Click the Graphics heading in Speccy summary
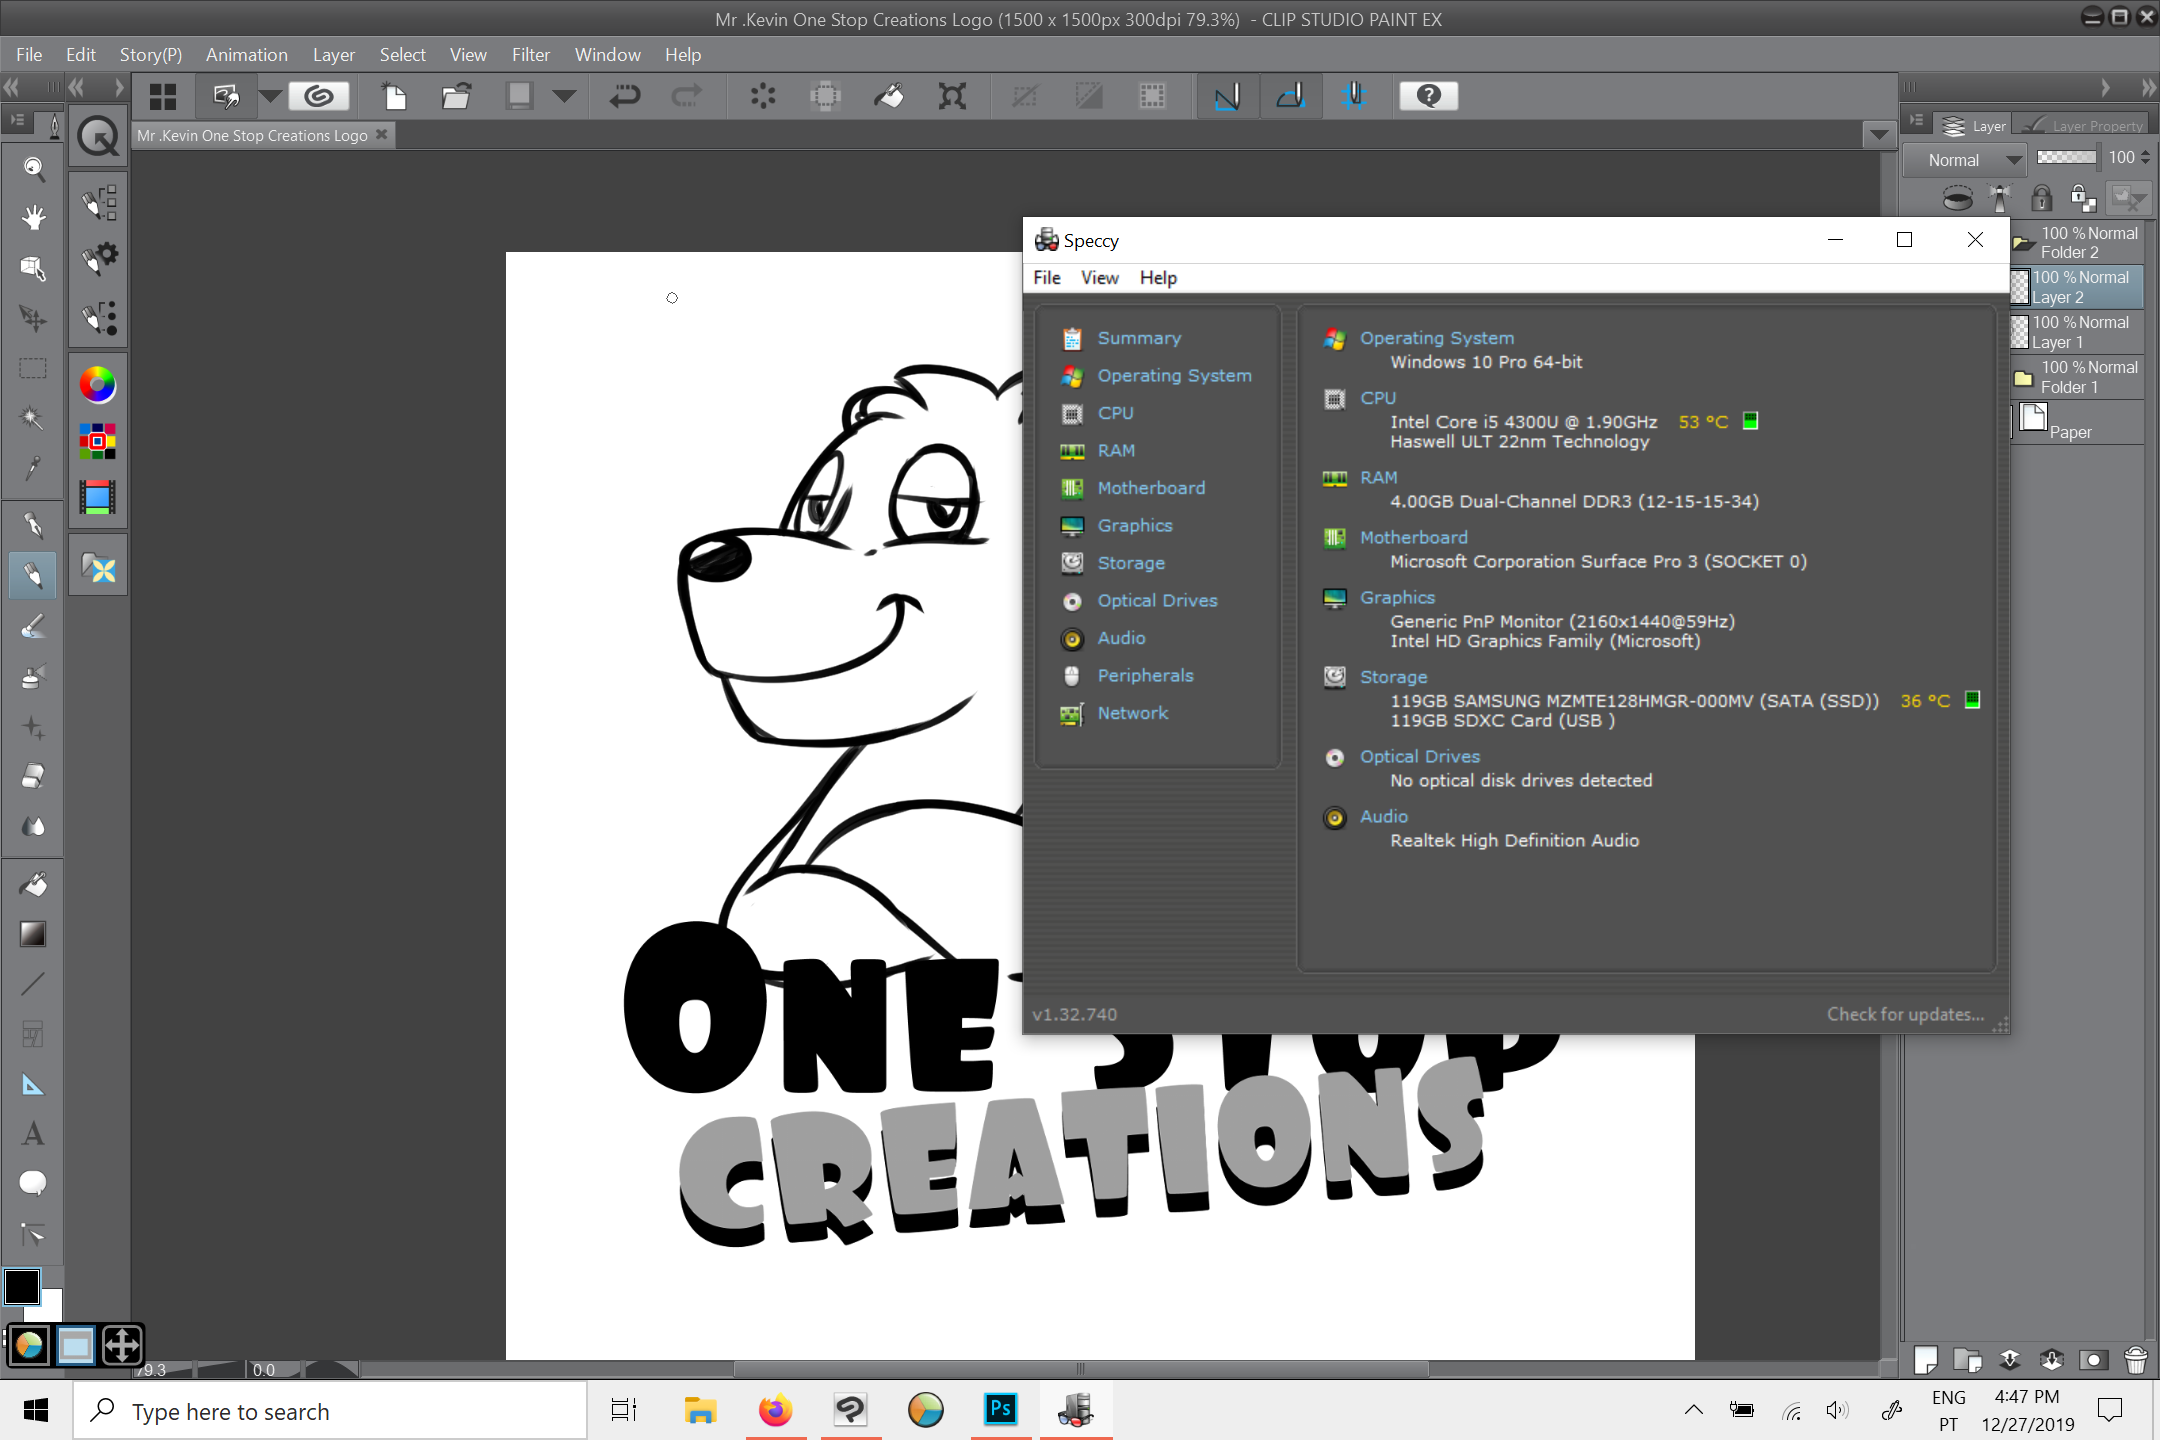 (x=1397, y=597)
